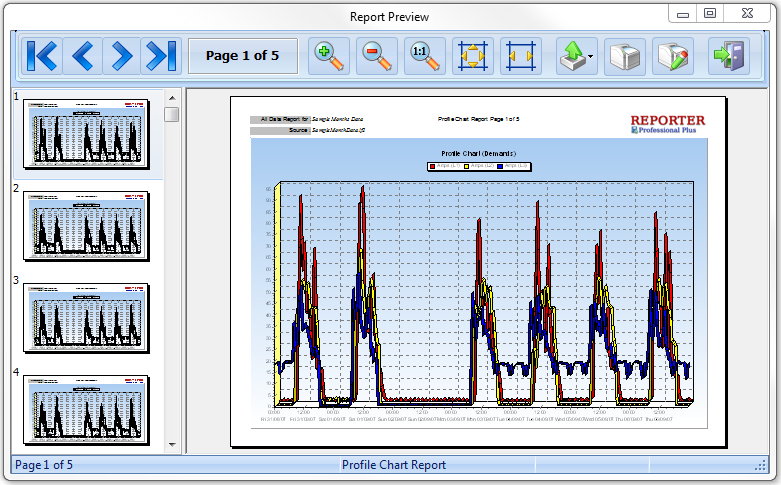The image size is (781, 485).
Task: Exit the preview using the door icon
Action: [x=729, y=56]
